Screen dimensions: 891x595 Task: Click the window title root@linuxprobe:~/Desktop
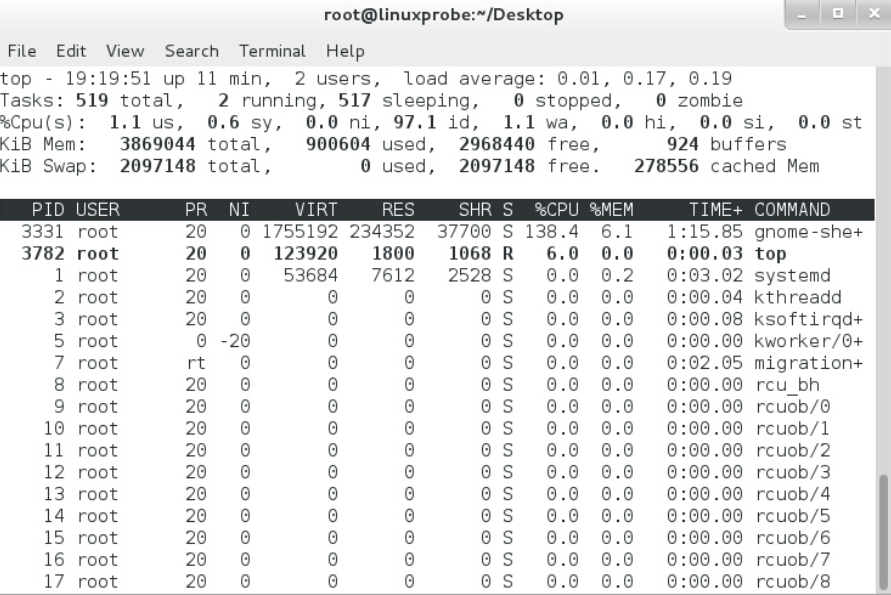(443, 15)
